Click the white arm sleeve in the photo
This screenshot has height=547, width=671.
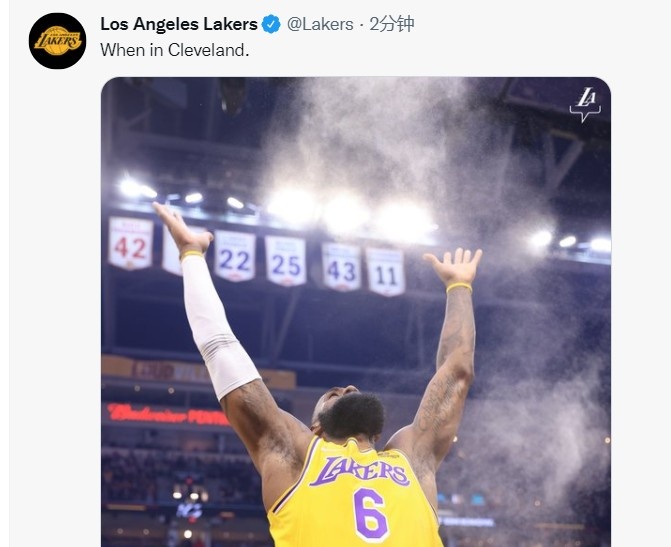pyautogui.click(x=219, y=327)
